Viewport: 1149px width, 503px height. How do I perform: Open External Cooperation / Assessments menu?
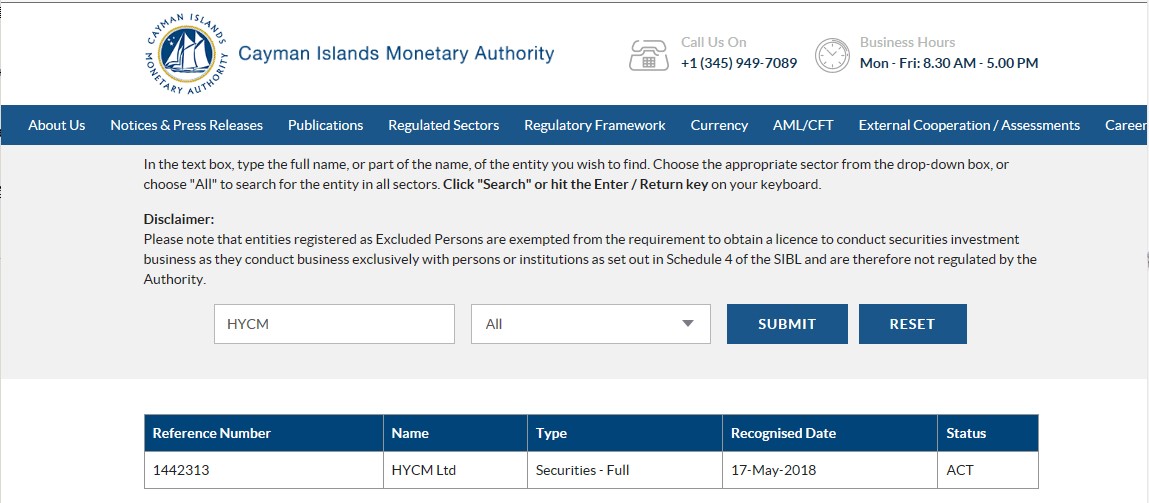tap(969, 125)
